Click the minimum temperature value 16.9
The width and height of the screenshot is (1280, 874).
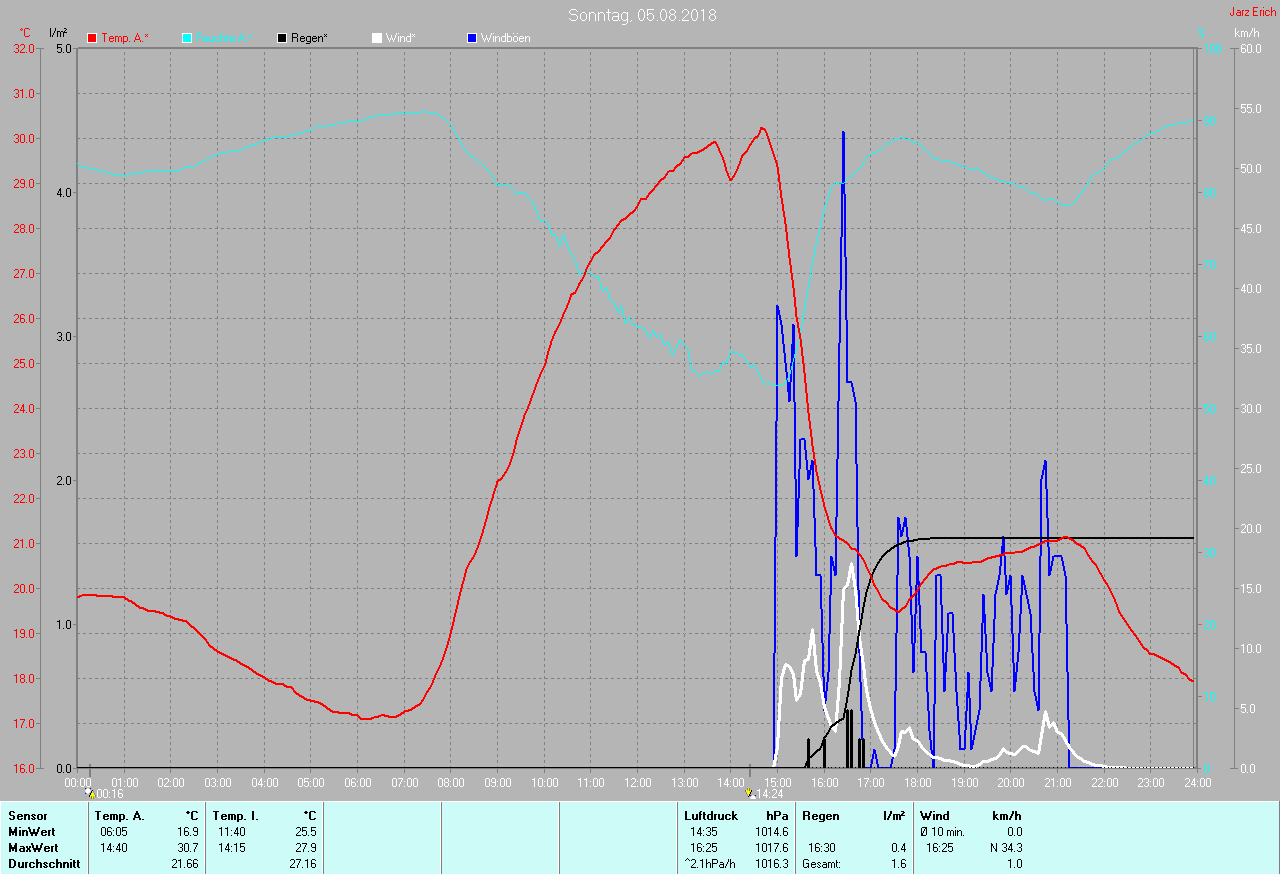187,832
